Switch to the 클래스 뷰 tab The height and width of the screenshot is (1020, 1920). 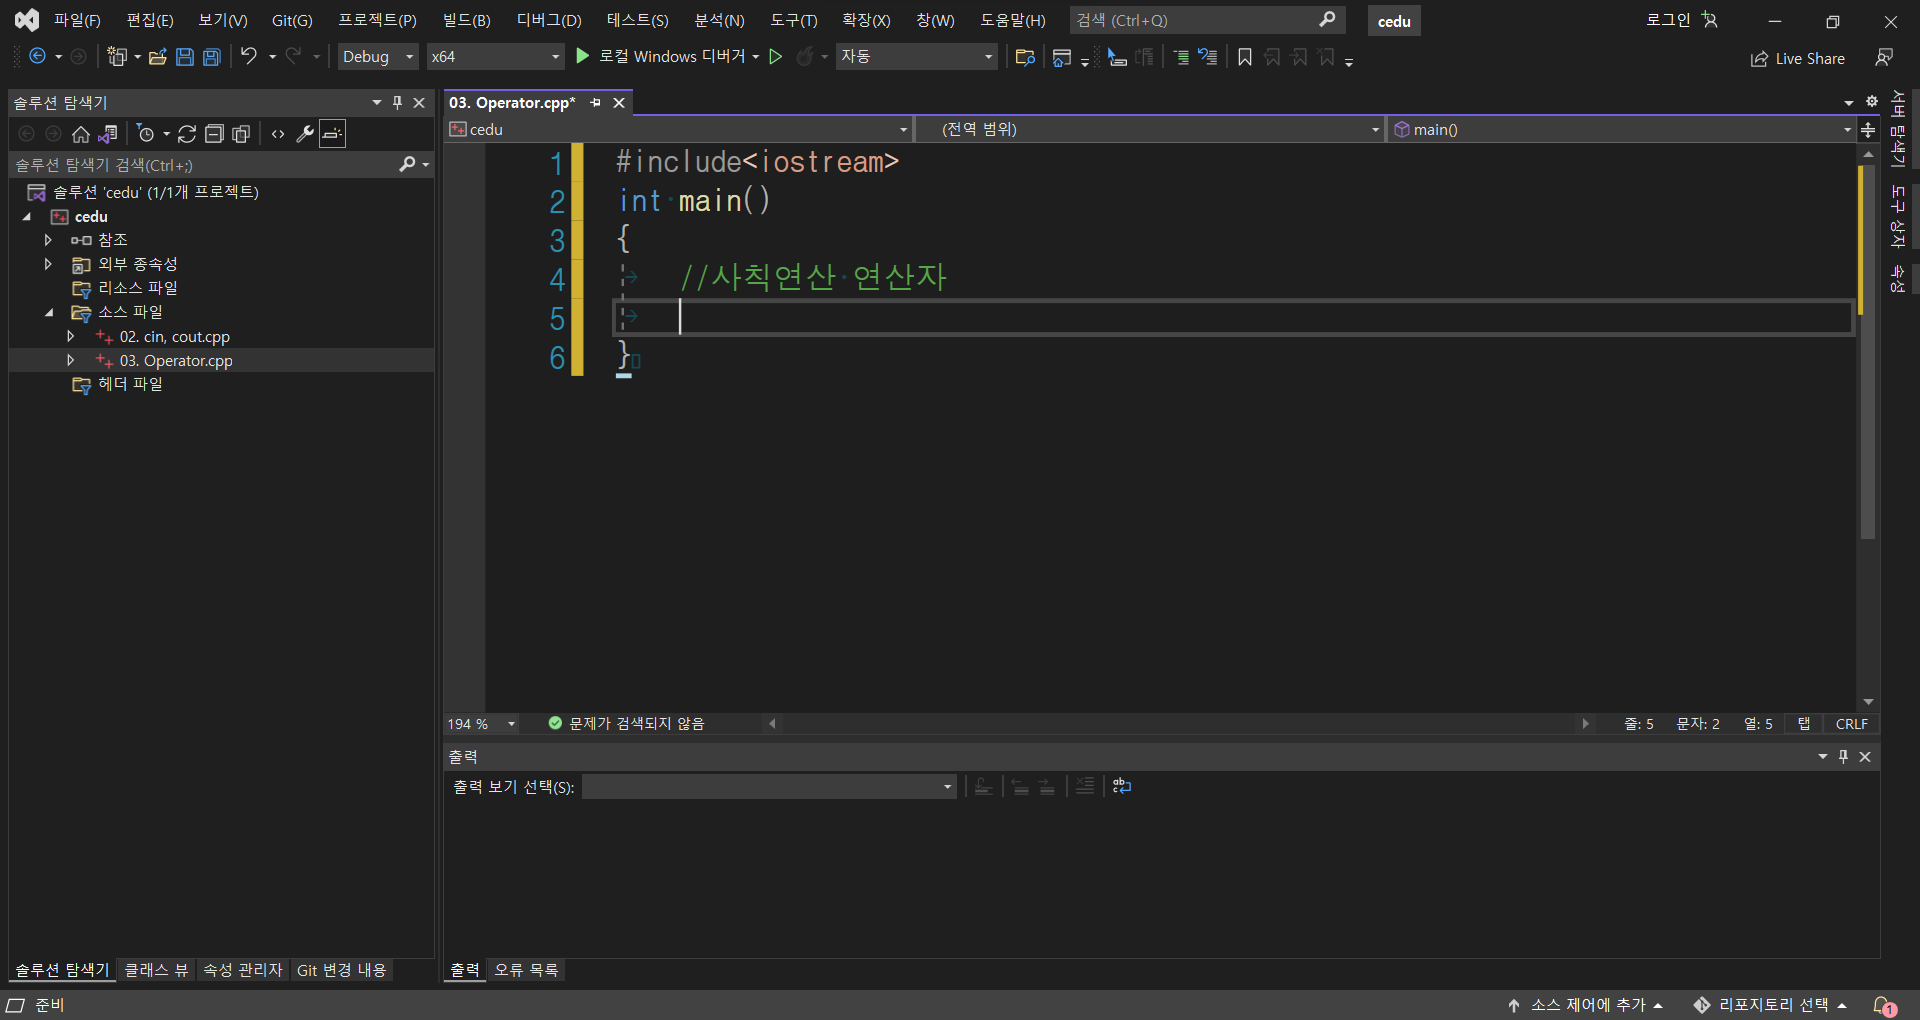click(x=156, y=970)
